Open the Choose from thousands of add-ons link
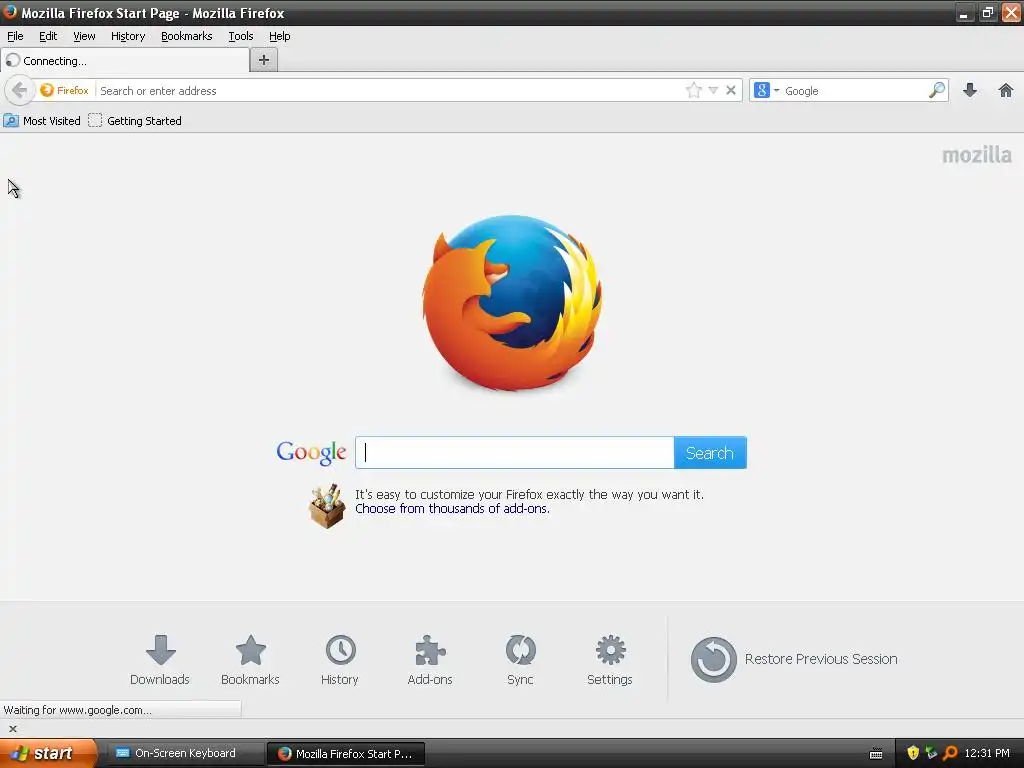Viewport: 1024px width, 768px height. [x=452, y=509]
